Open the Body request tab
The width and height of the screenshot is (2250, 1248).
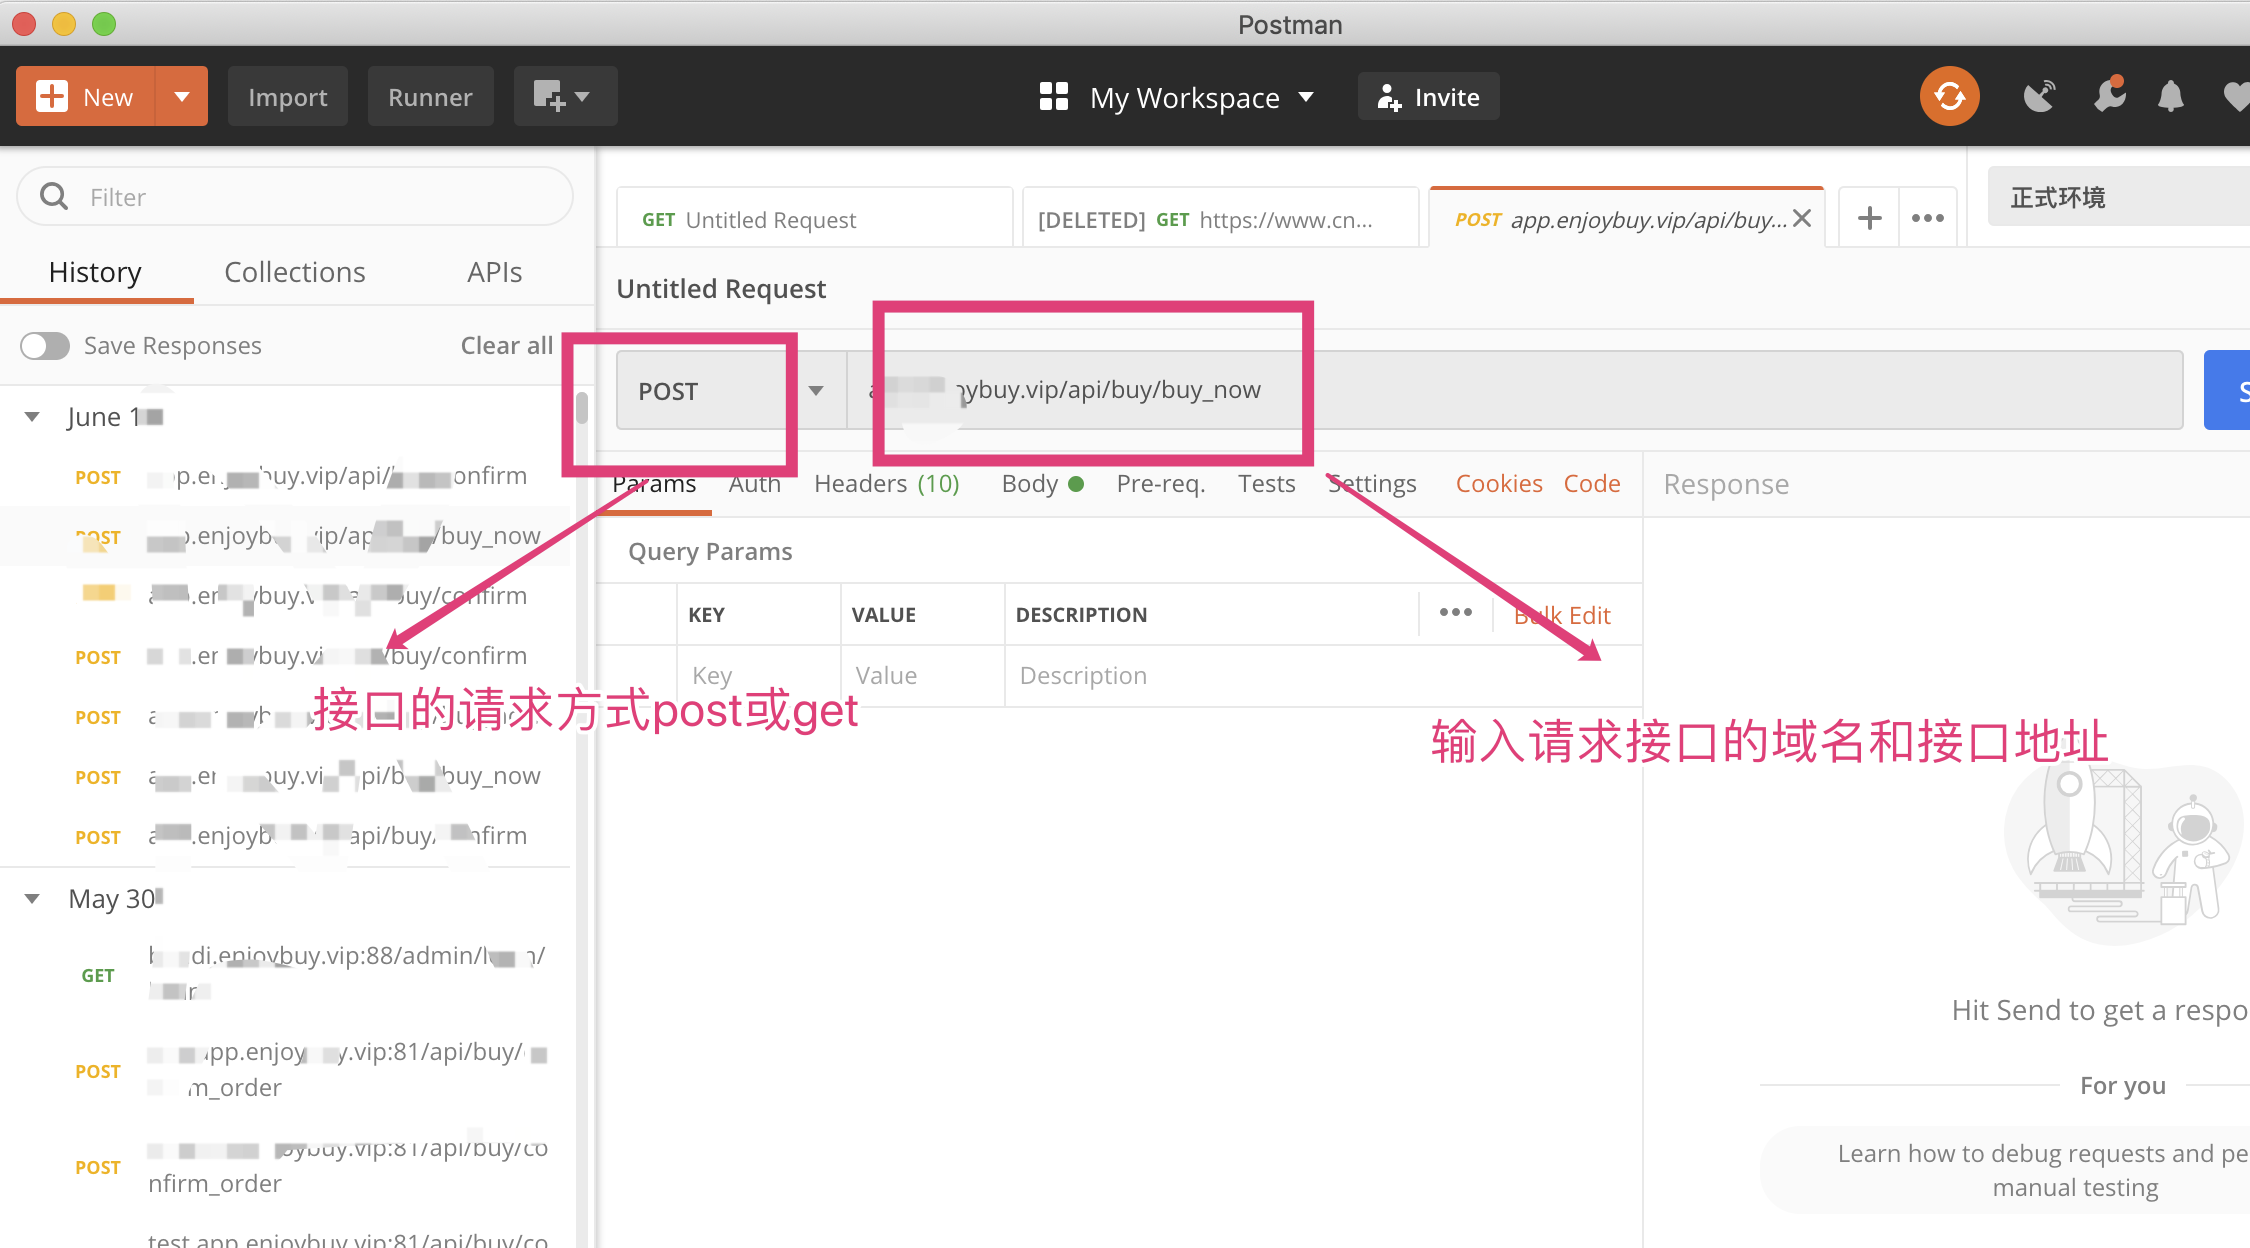click(1030, 484)
